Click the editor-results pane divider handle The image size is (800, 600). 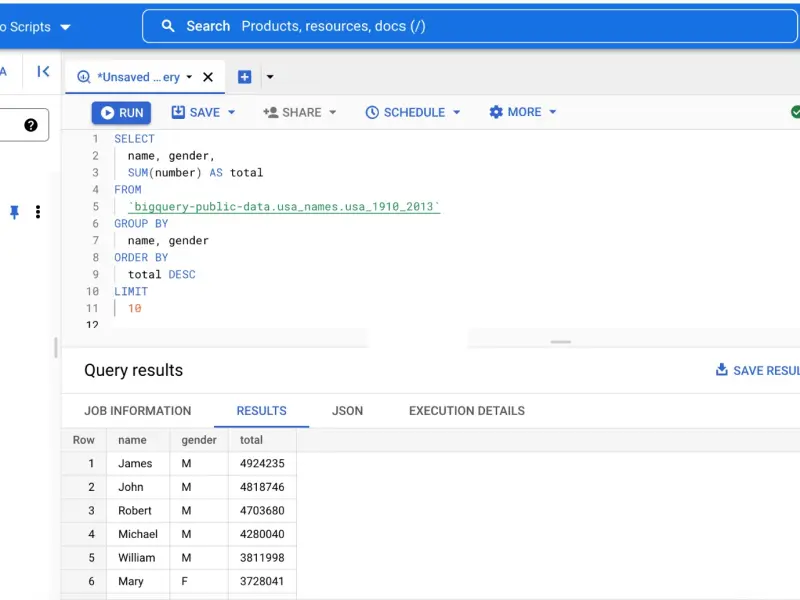pyautogui.click(x=561, y=342)
